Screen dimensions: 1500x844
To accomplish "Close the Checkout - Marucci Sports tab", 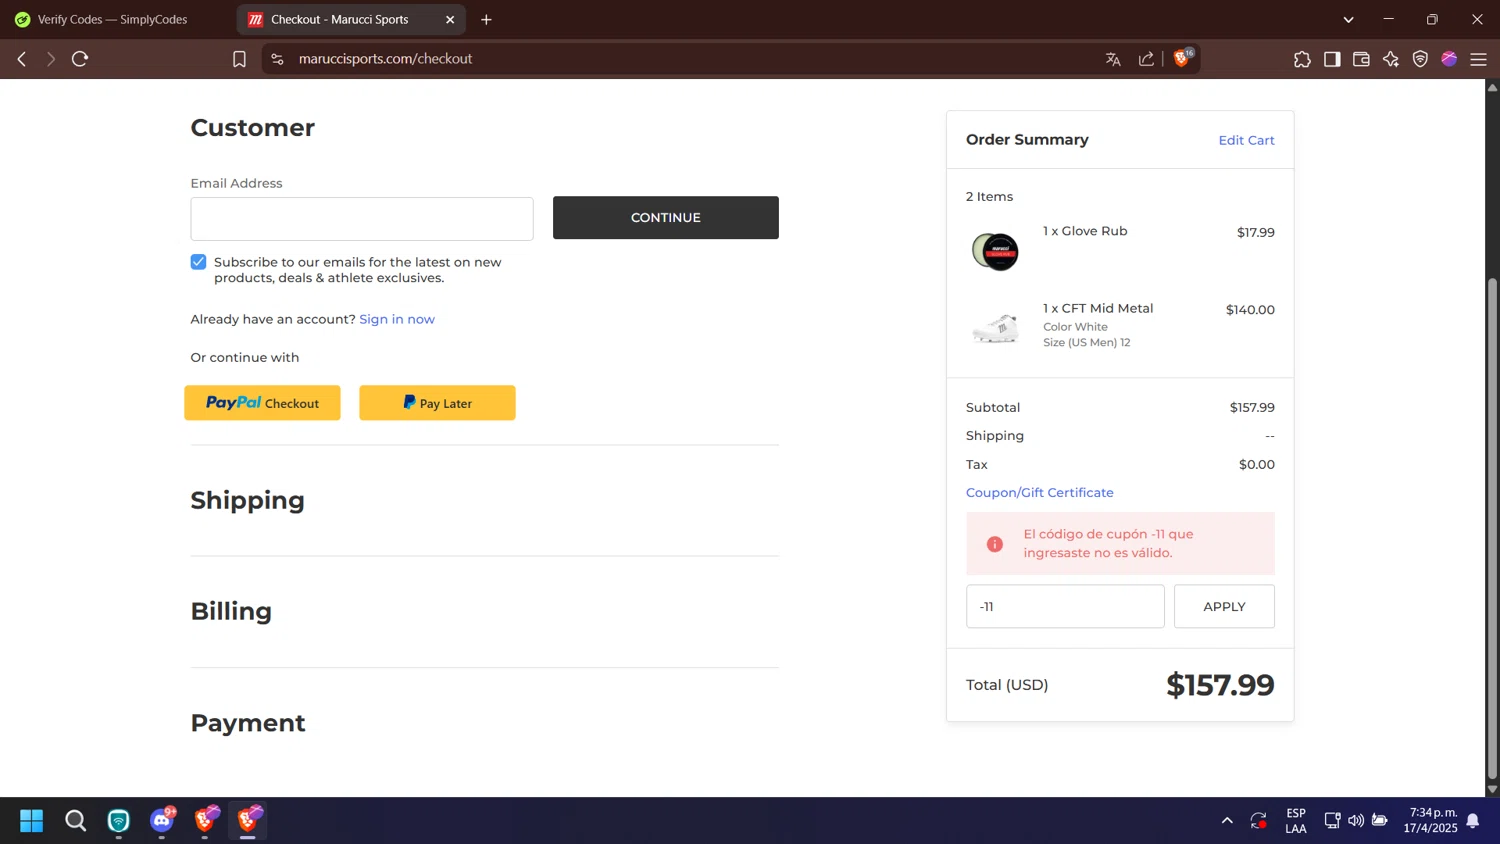I will pos(450,19).
